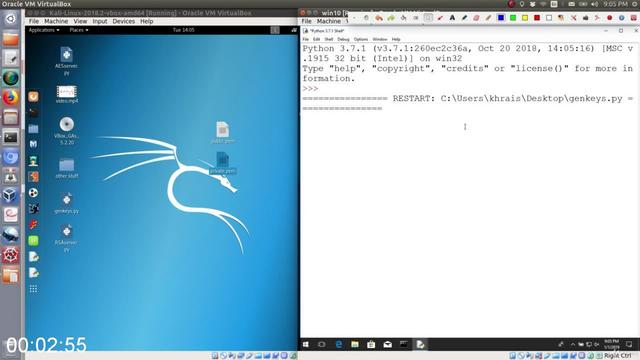640x360 pixels.
Task: Click Ubuntu top bar volume icon
Action: (x=594, y=4)
